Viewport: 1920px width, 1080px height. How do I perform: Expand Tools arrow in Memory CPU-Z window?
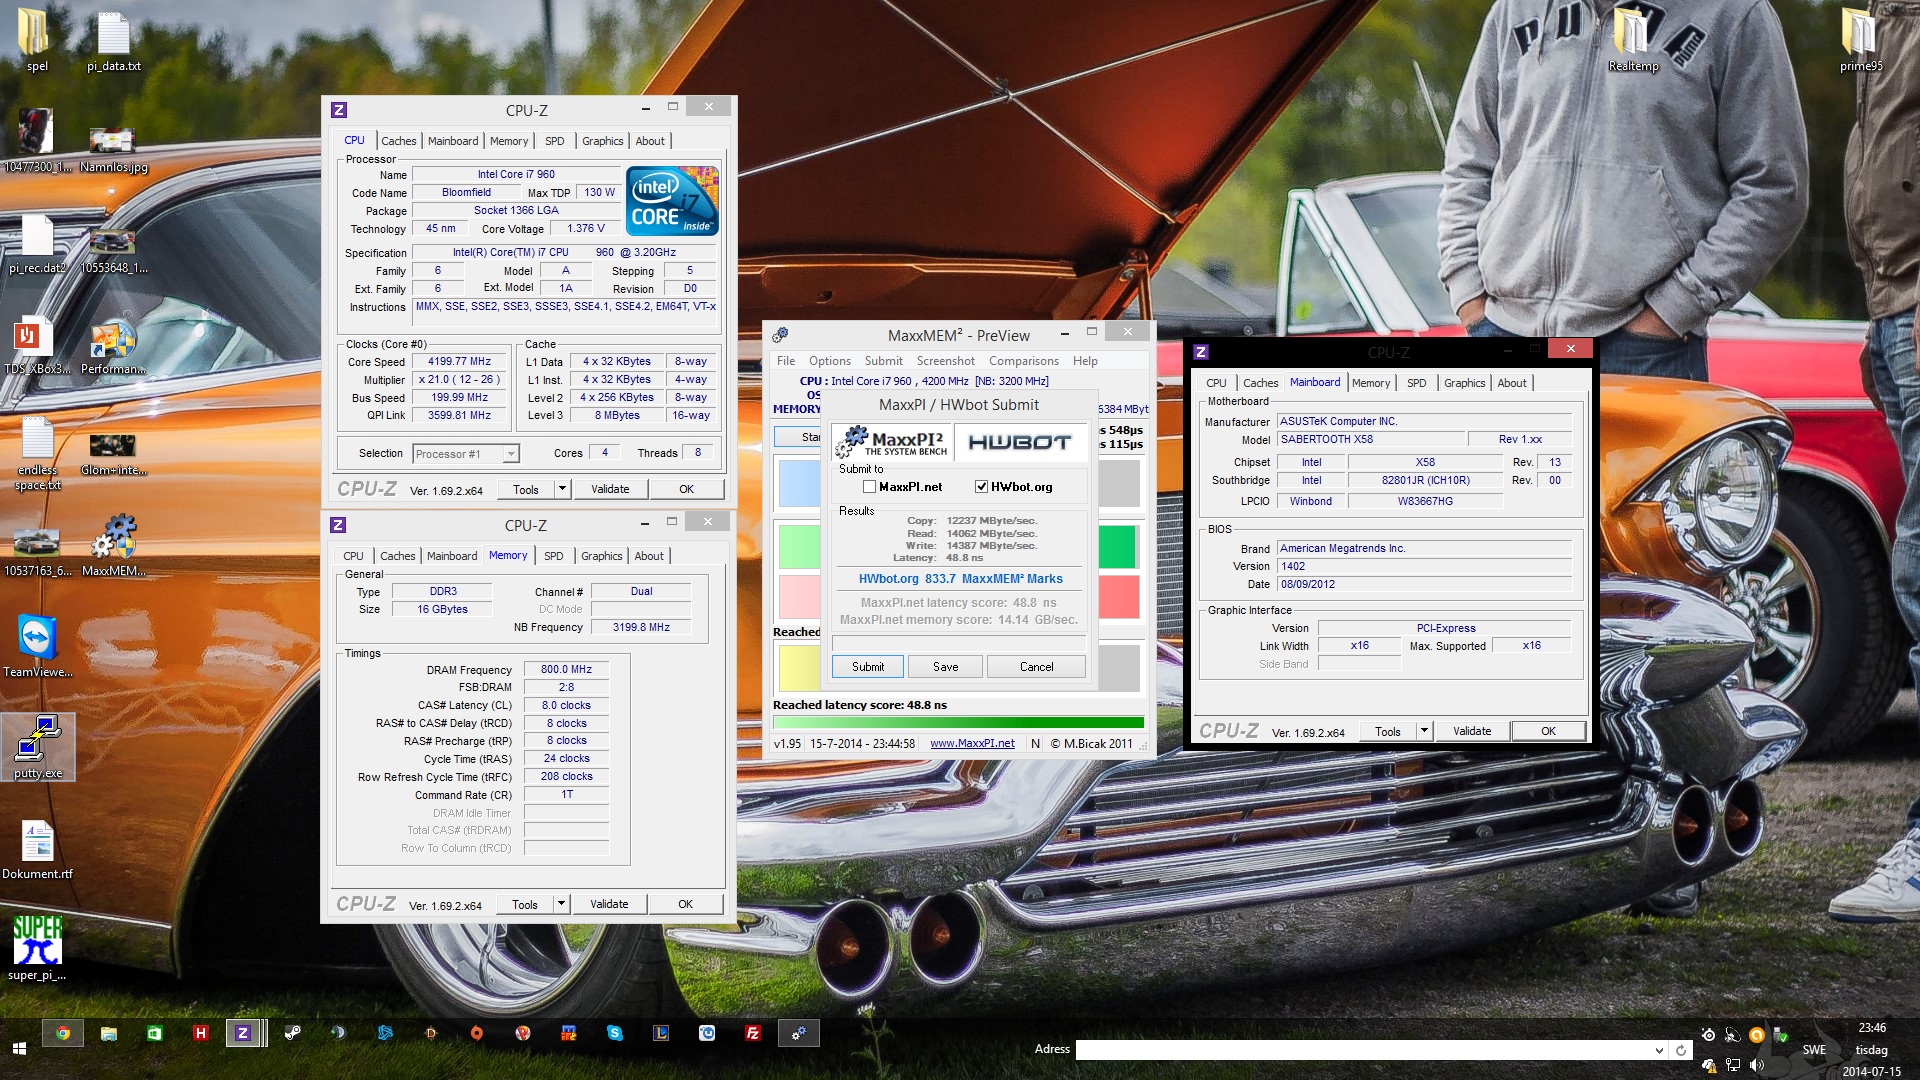coord(561,904)
